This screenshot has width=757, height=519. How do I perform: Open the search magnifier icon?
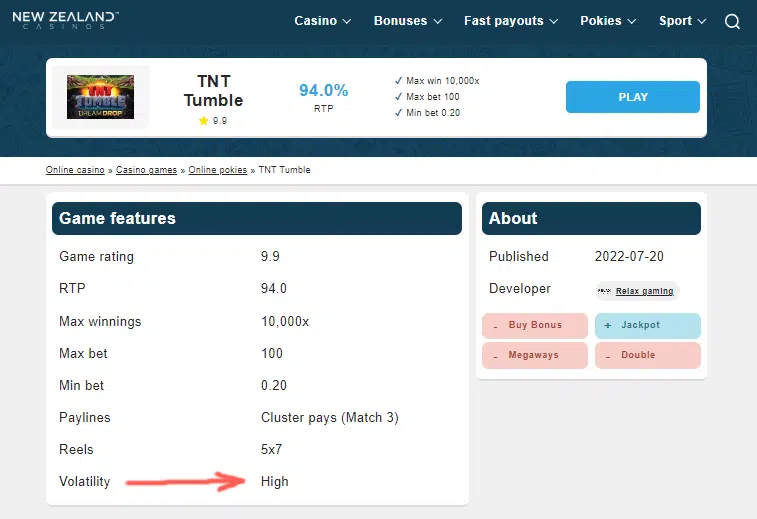[x=732, y=21]
